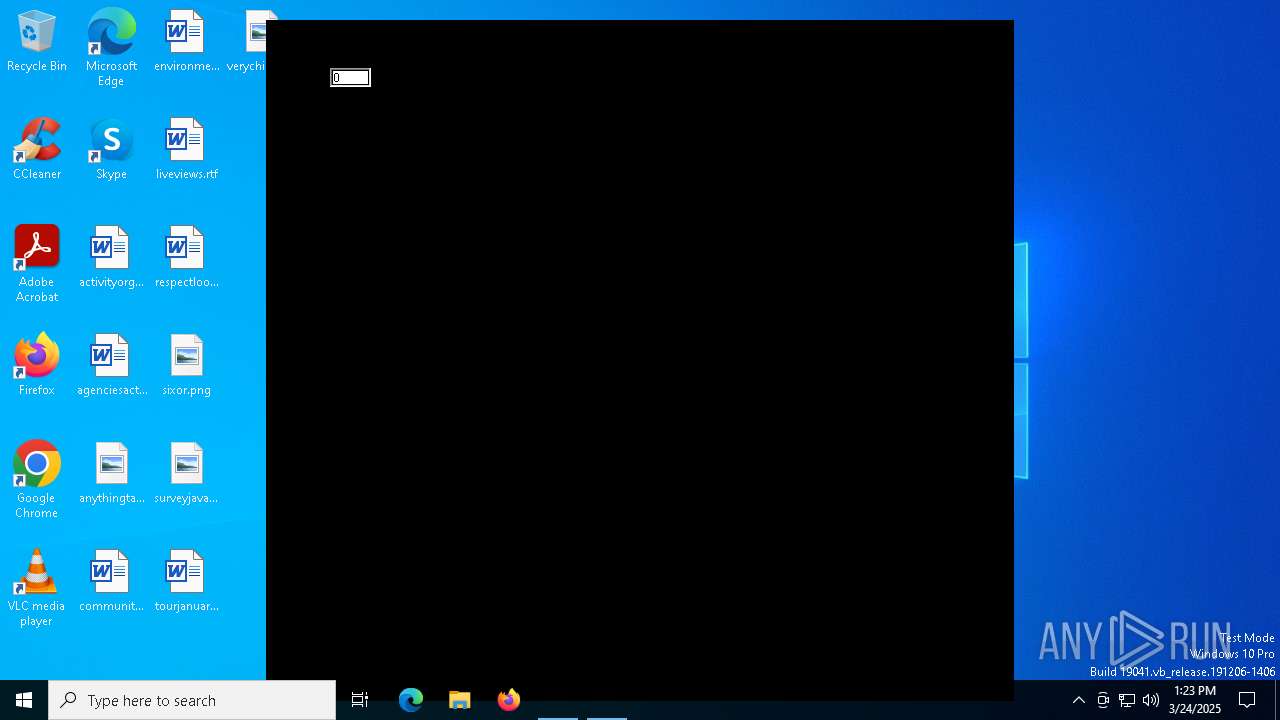Screen dimensions: 1280x720
Task: Open the clock showing 1:23 PM
Action: pos(1195,700)
